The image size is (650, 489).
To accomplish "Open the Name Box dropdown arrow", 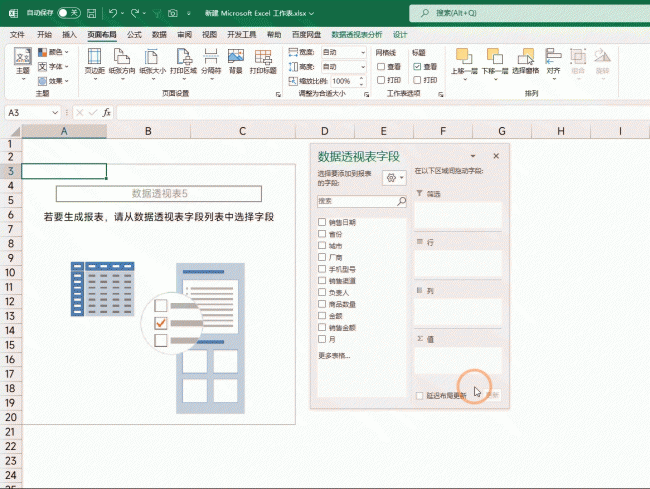I will point(55,113).
